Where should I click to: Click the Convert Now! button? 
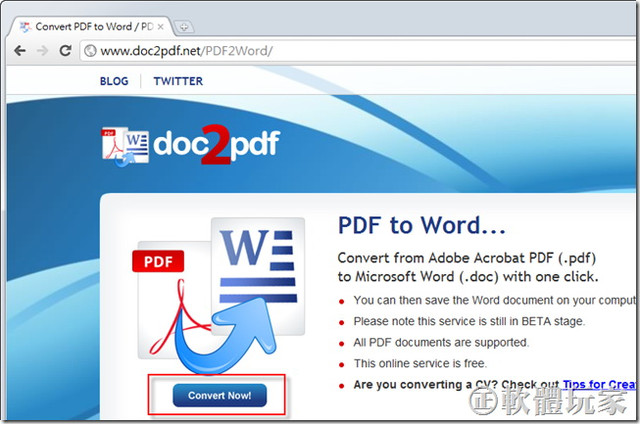220,395
